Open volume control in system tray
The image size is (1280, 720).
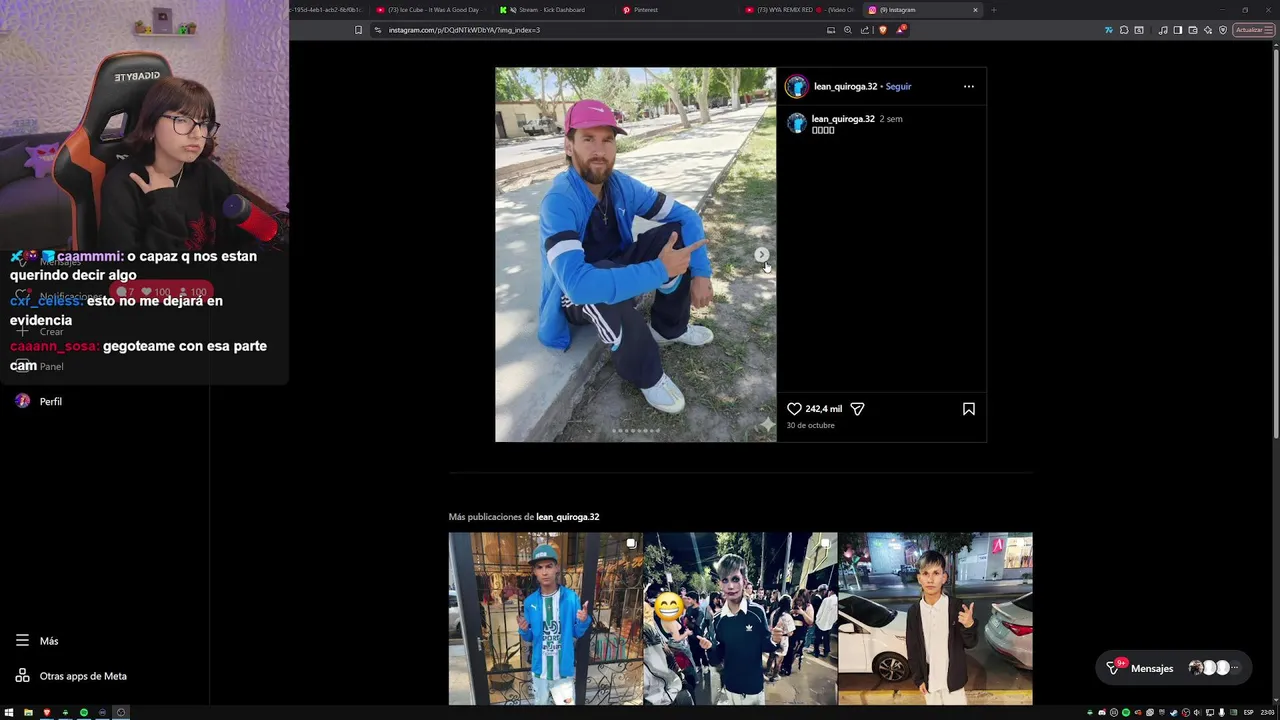[1197, 712]
